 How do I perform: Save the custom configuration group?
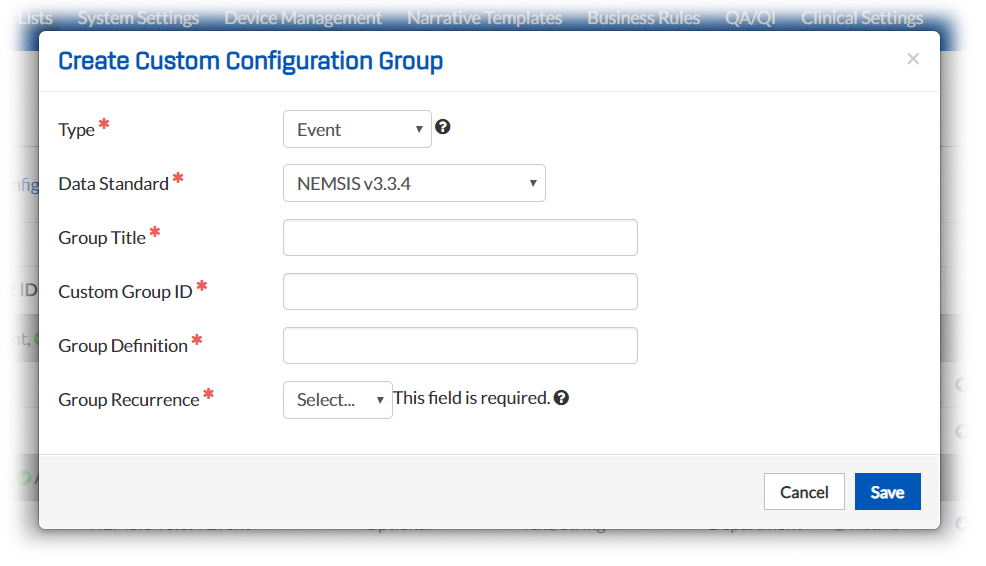(x=887, y=492)
